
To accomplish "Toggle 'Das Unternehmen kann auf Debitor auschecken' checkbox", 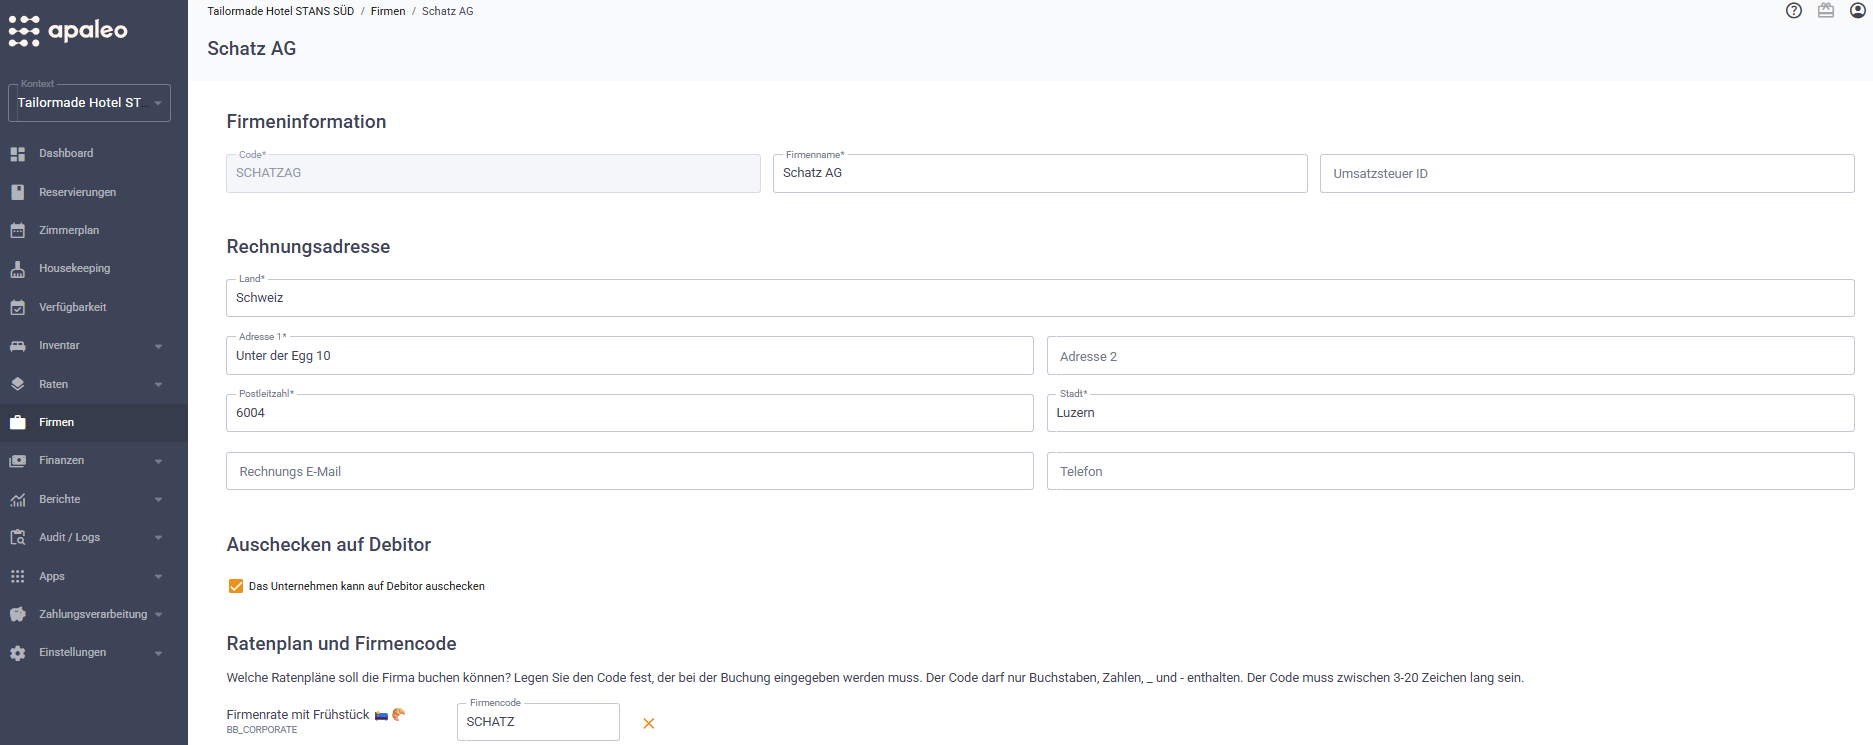I will point(236,586).
